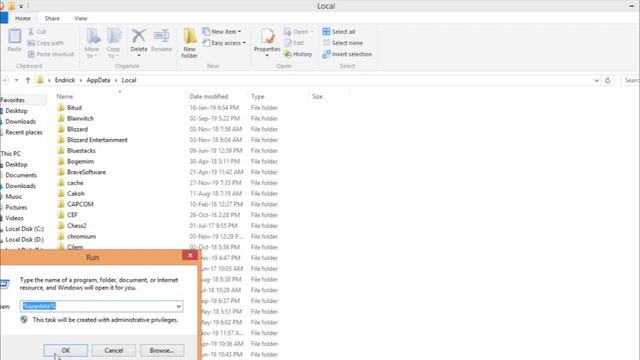The image size is (640, 360).
Task: Select the Bluestacks folder
Action: coord(81,150)
